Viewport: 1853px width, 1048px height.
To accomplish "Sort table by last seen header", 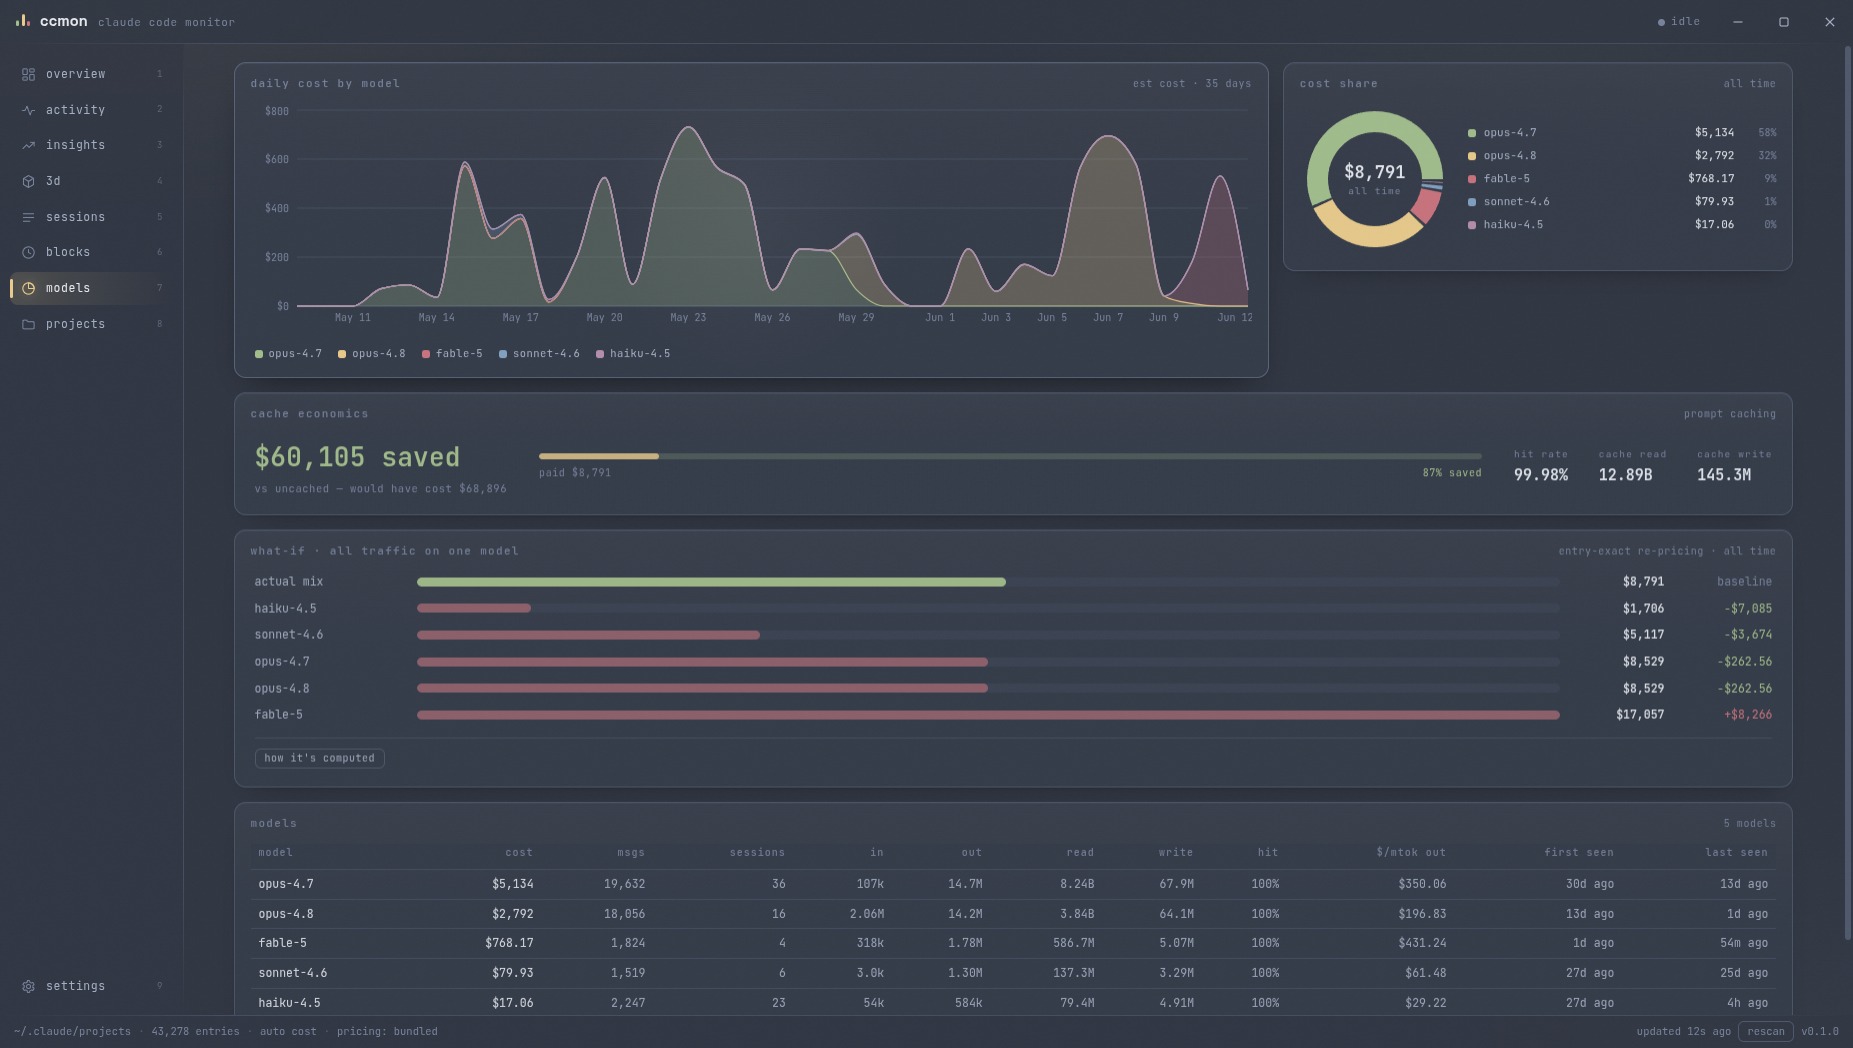I will pos(1736,853).
